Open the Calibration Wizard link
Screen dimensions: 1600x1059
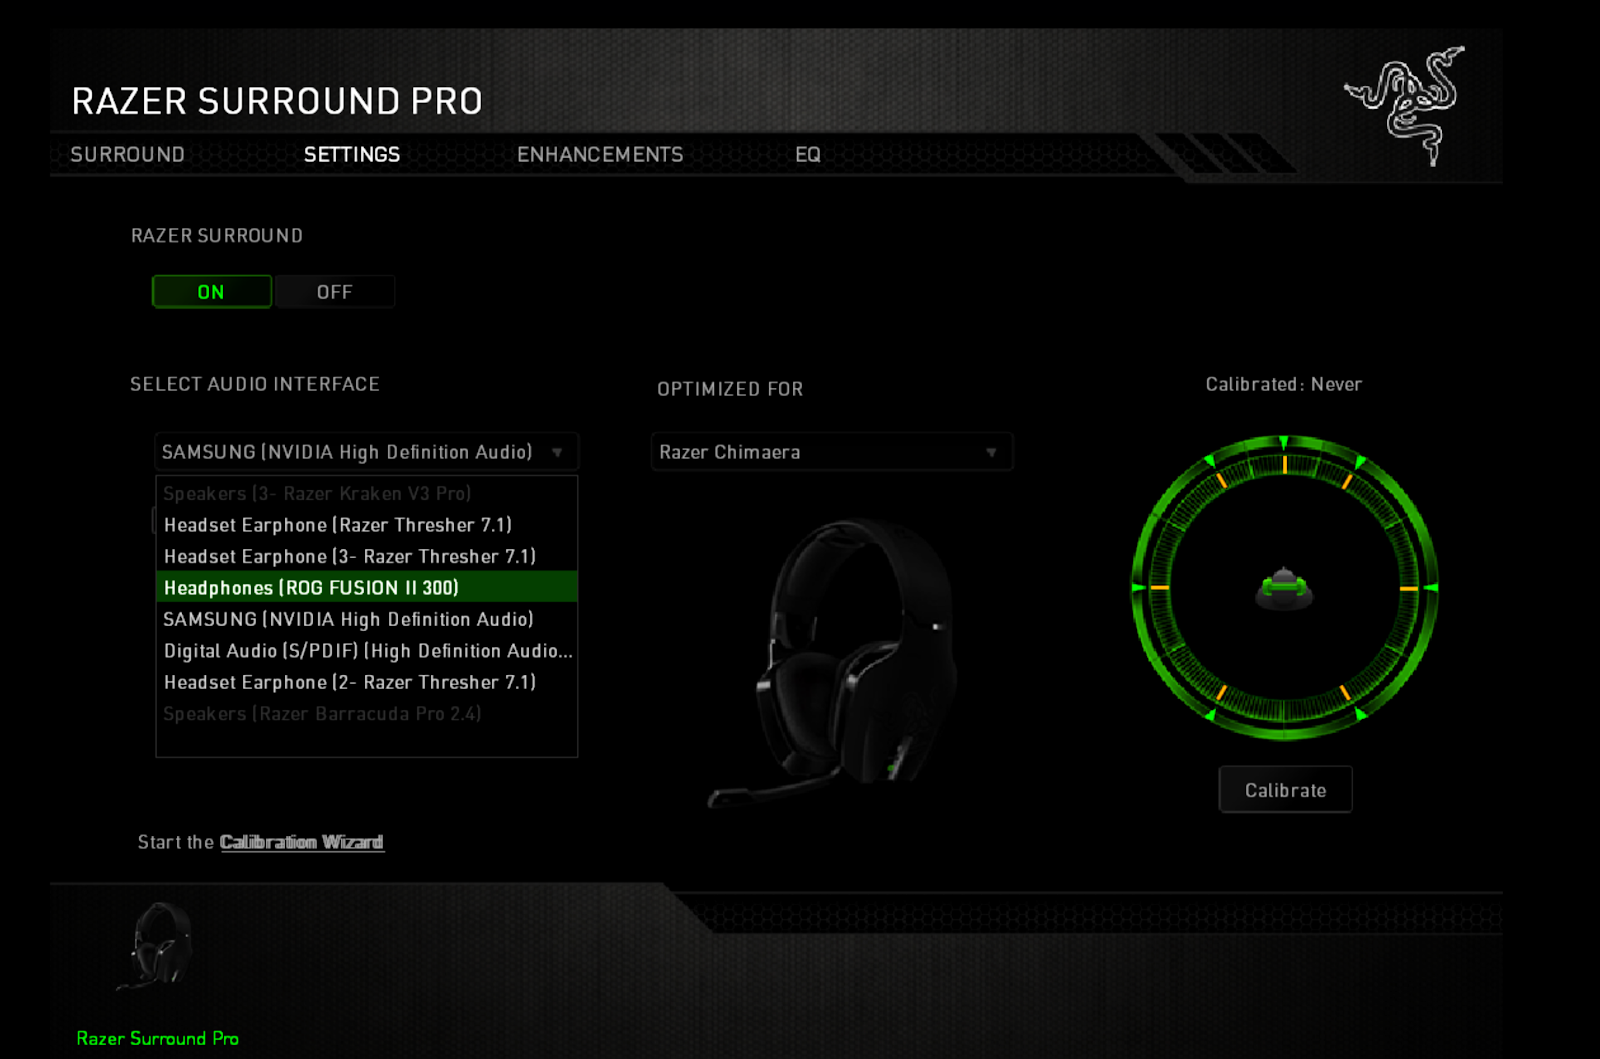coord(301,842)
